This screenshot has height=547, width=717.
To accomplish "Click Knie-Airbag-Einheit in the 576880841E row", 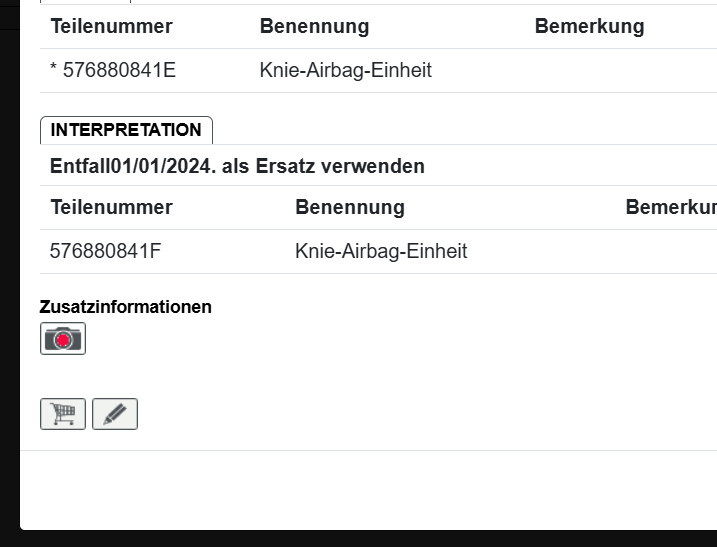I will tap(345, 71).
